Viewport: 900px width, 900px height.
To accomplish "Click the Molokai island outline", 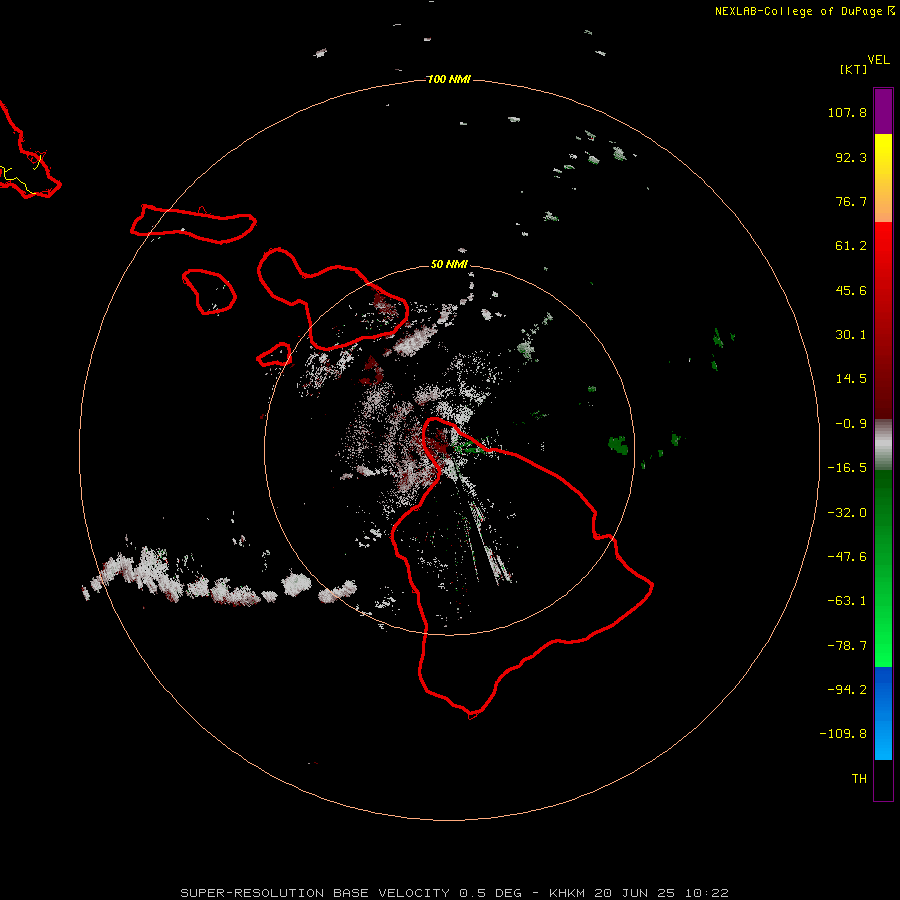I will tap(193, 224).
